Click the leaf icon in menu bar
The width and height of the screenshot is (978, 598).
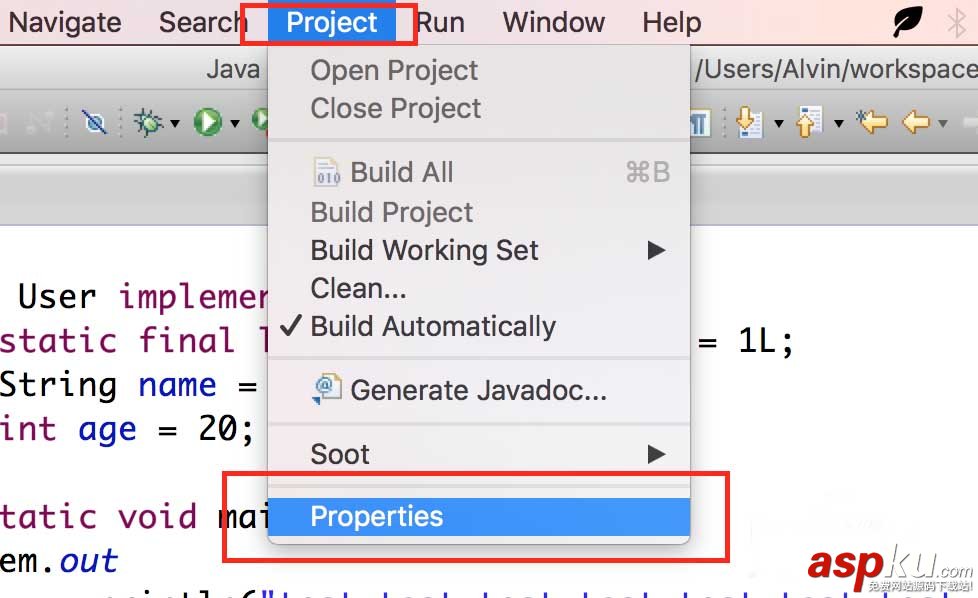click(x=907, y=22)
